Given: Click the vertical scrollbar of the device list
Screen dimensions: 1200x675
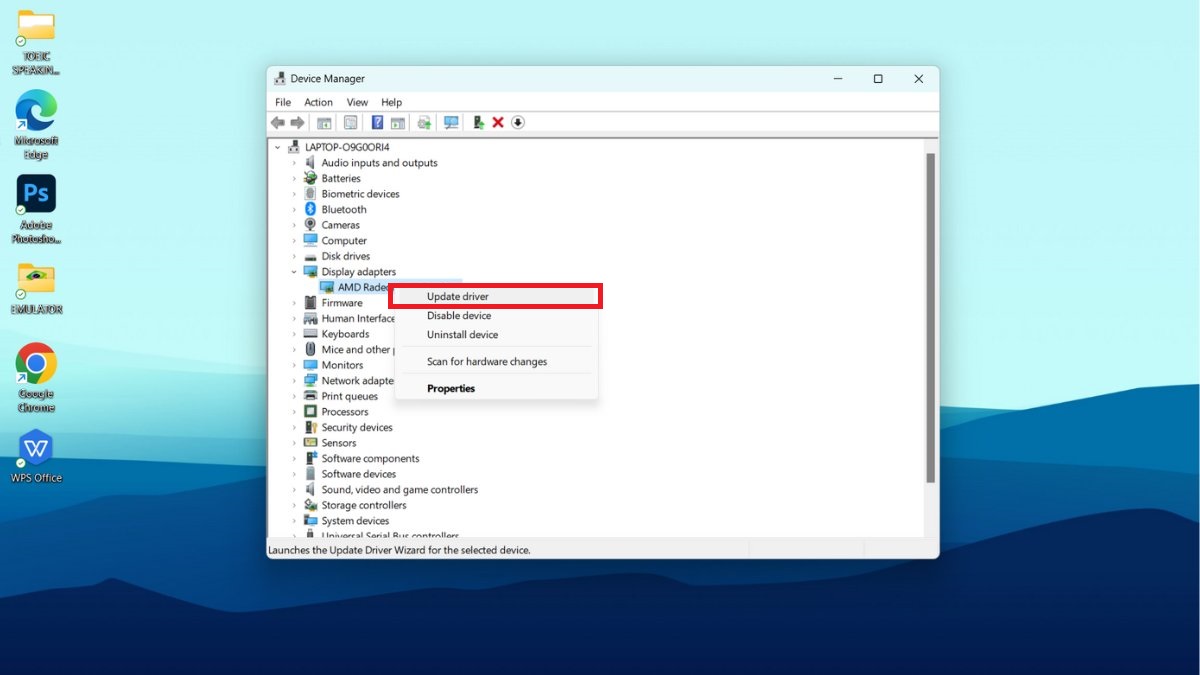Looking at the screenshot, I should pos(930,320).
